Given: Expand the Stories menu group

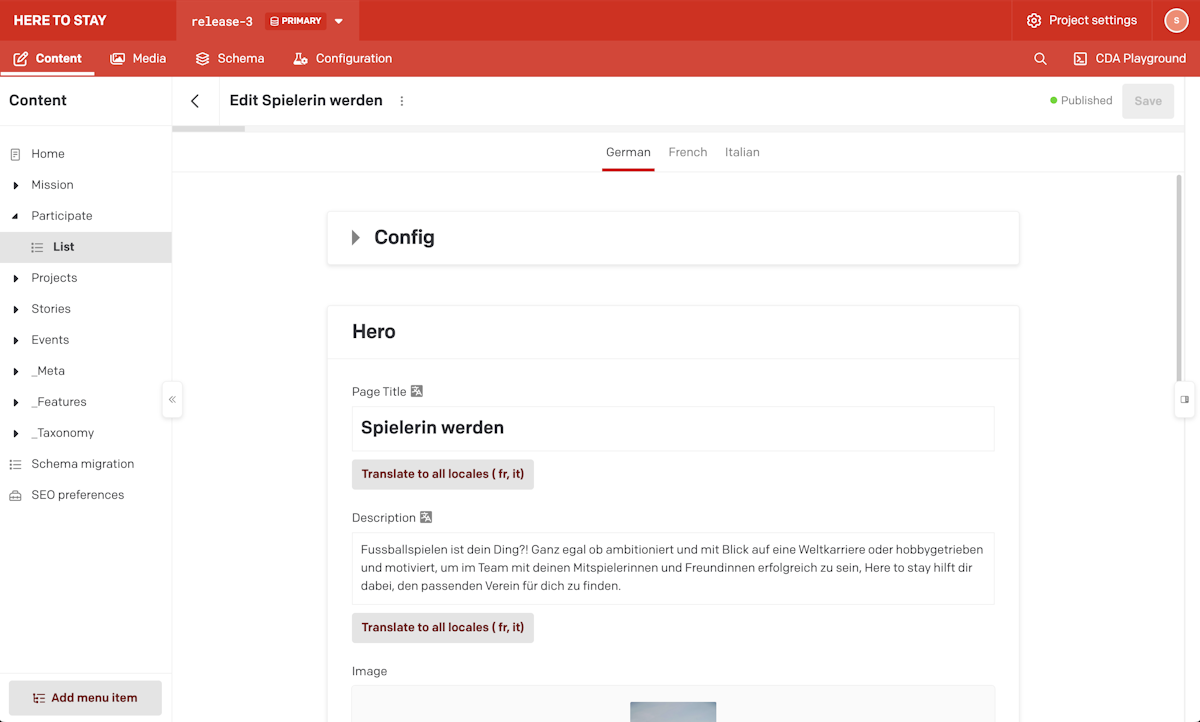Looking at the screenshot, I should coord(15,309).
